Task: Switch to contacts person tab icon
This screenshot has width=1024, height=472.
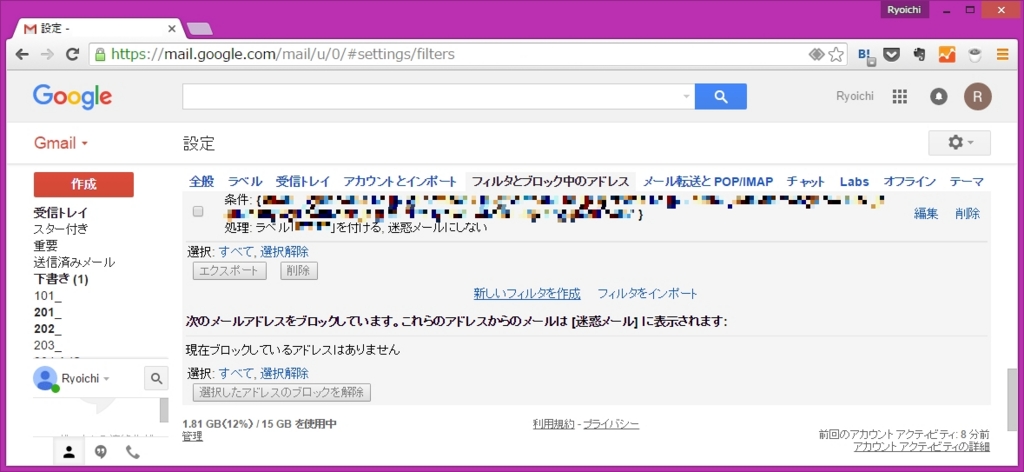Action: (69, 452)
